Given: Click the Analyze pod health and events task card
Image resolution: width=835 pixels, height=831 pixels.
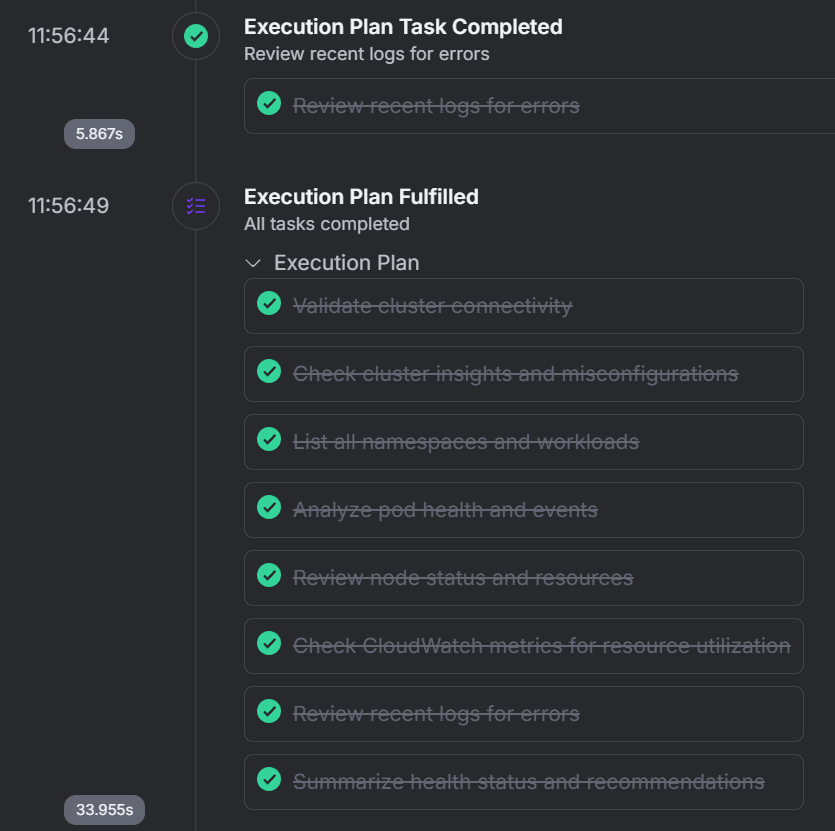Looking at the screenshot, I should 524,509.
